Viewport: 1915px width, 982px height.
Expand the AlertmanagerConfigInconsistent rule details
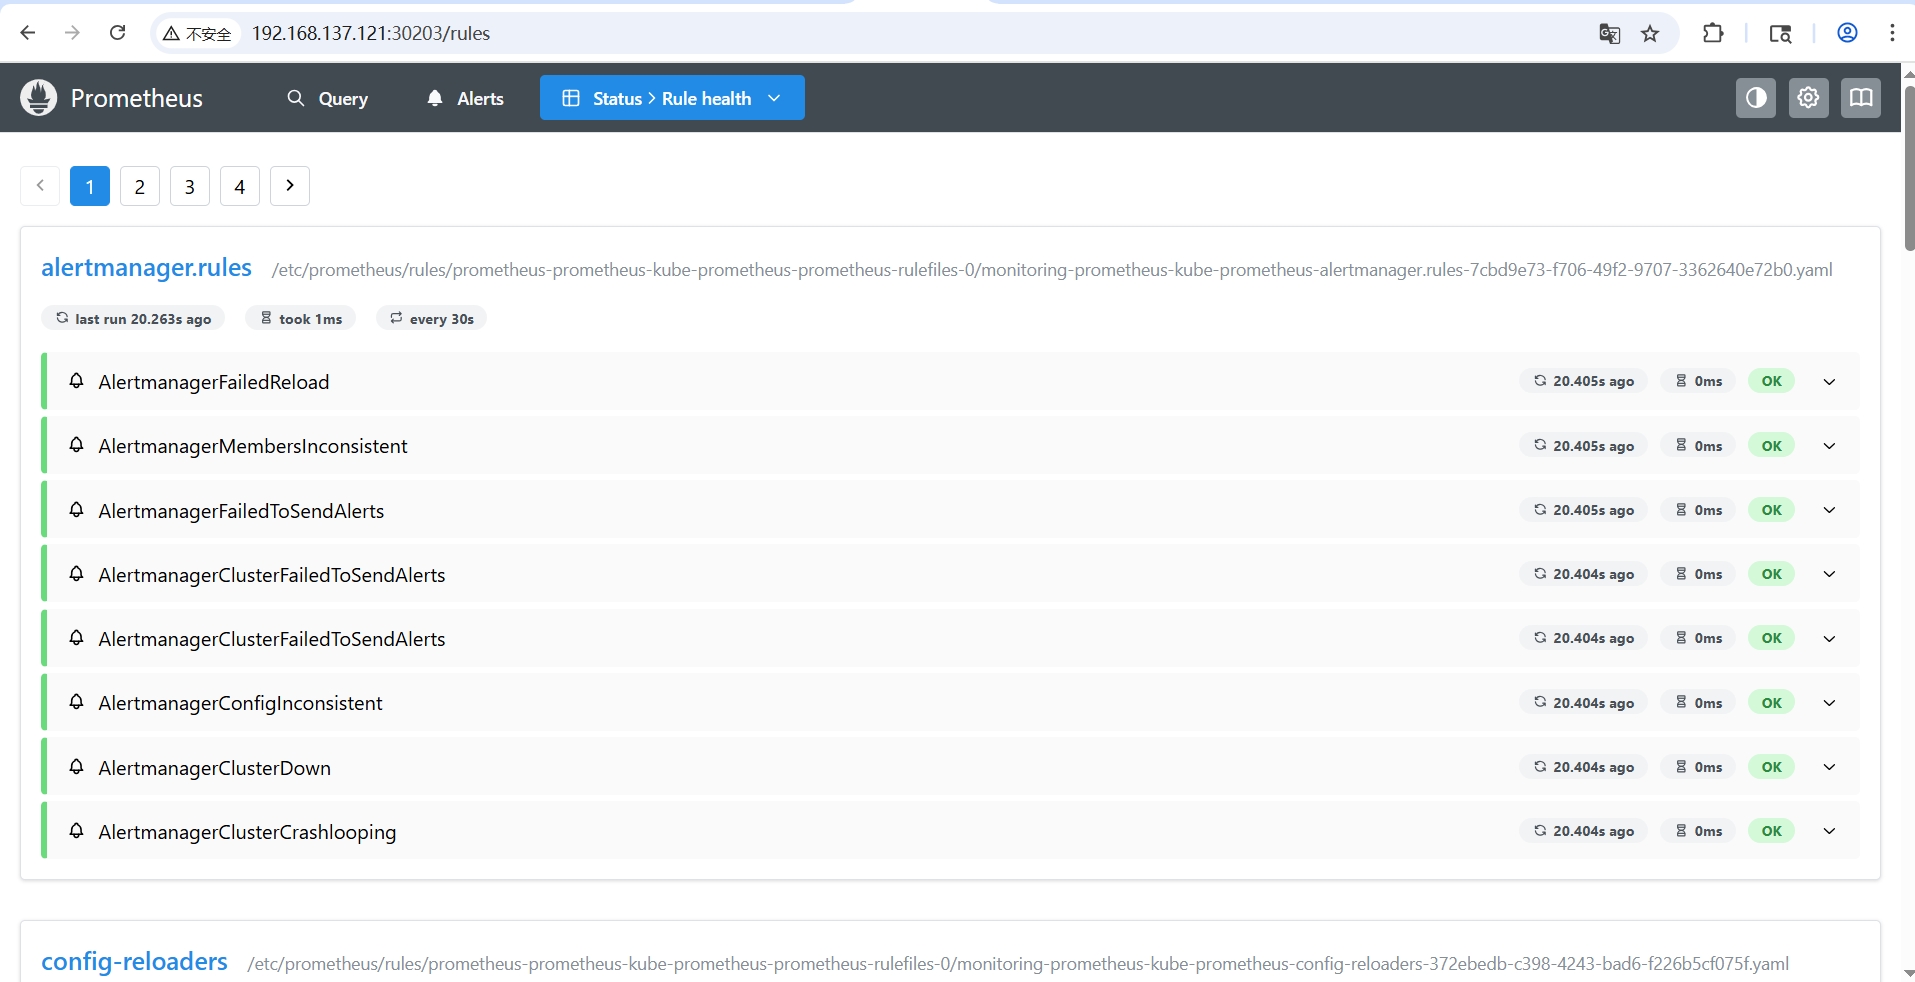[1829, 703]
